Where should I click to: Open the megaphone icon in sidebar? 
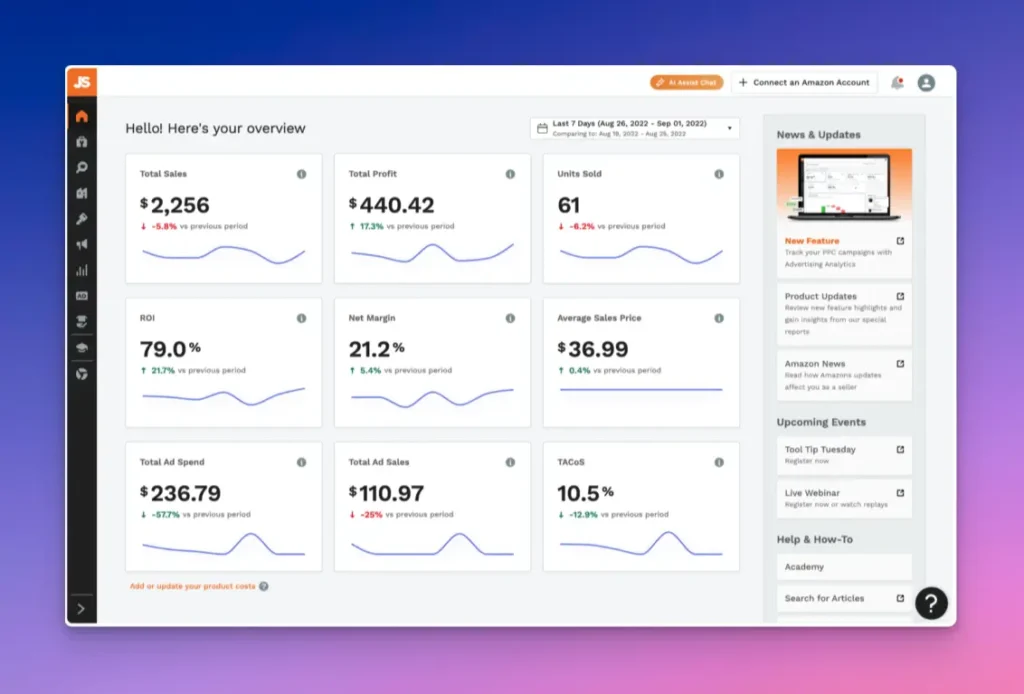pos(82,244)
